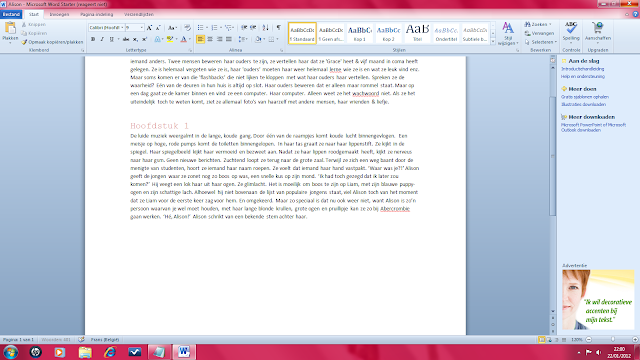Open the Selecteren dropdown

(541, 42)
